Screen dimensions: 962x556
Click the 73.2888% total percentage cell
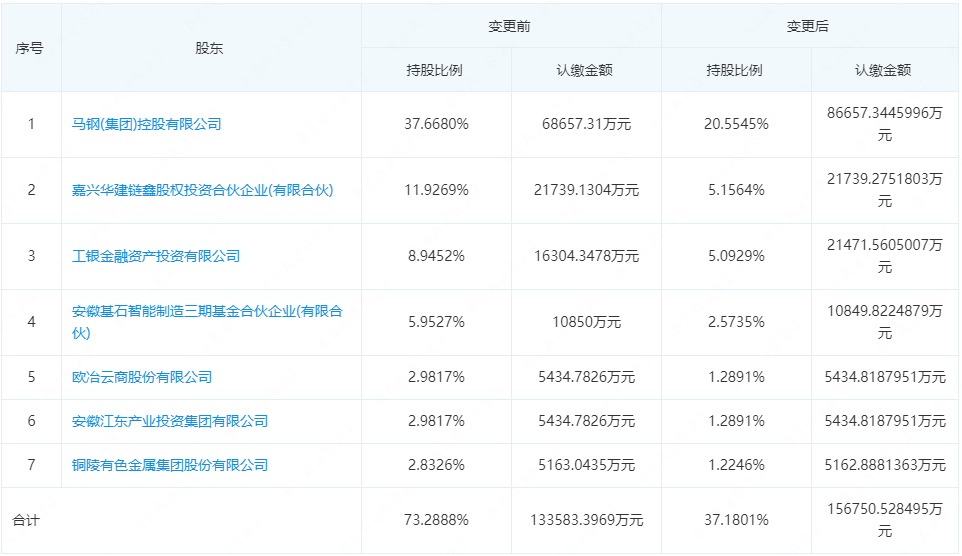tap(436, 521)
